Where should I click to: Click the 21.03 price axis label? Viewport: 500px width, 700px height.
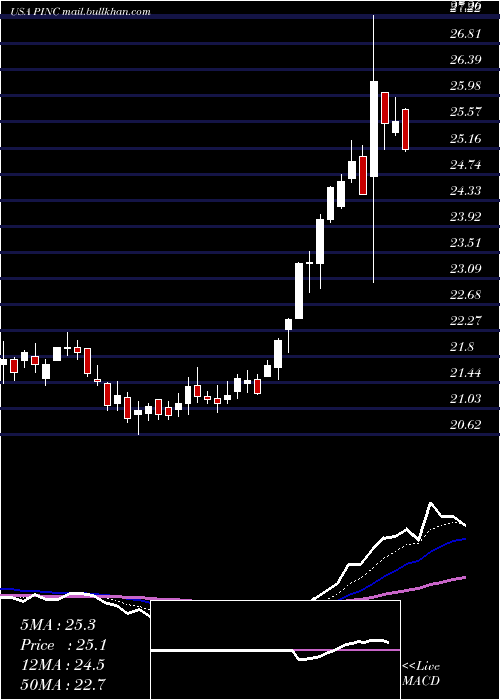[x=466, y=399]
